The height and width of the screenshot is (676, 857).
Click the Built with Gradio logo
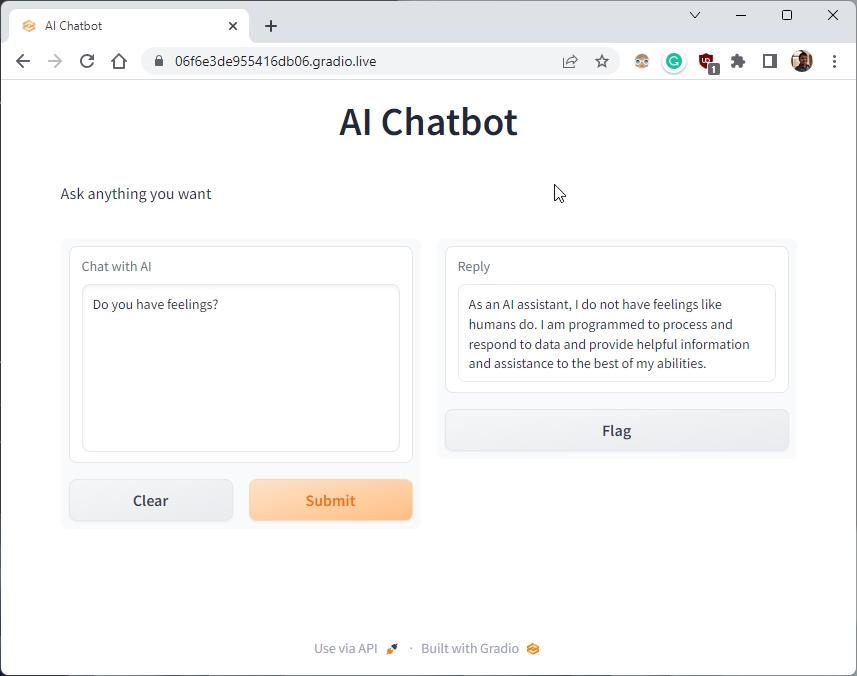[x=532, y=648]
